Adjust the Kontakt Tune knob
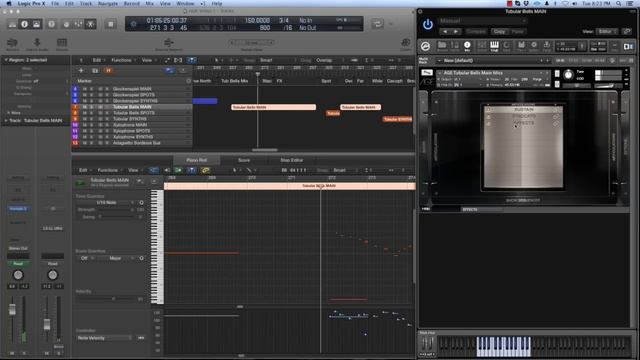The width and height of the screenshot is (640, 360). (568, 75)
